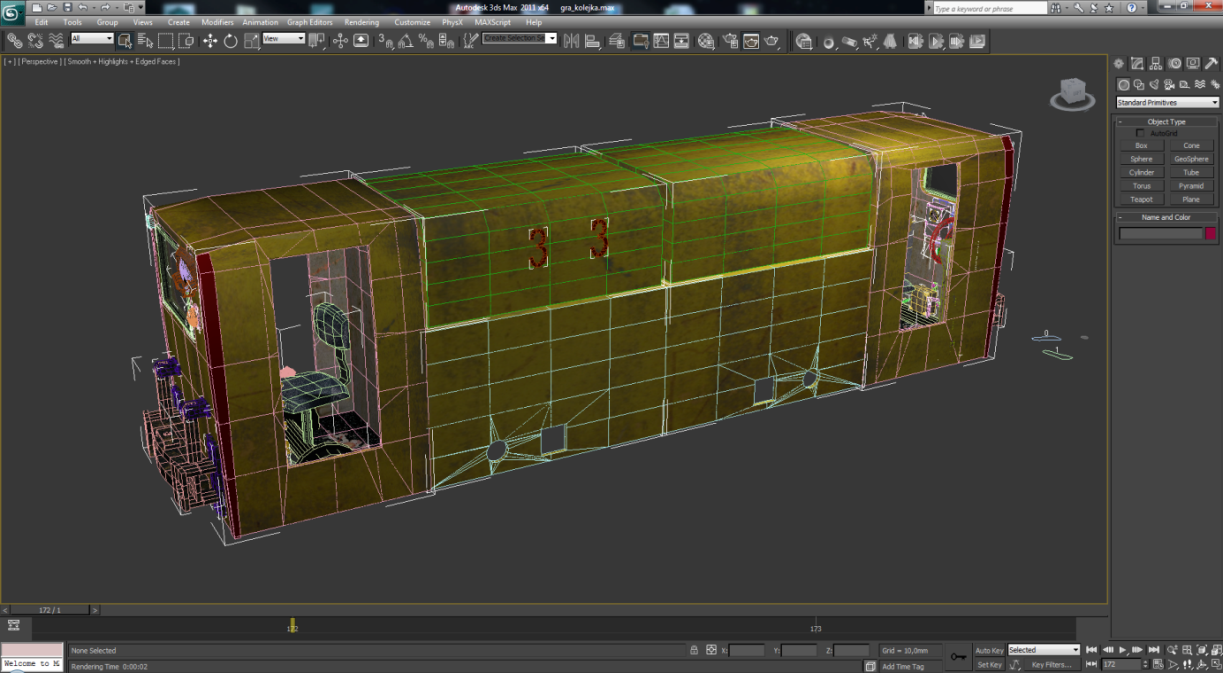Activate the Select and Rotate tool
This screenshot has width=1223, height=673.
click(231, 41)
